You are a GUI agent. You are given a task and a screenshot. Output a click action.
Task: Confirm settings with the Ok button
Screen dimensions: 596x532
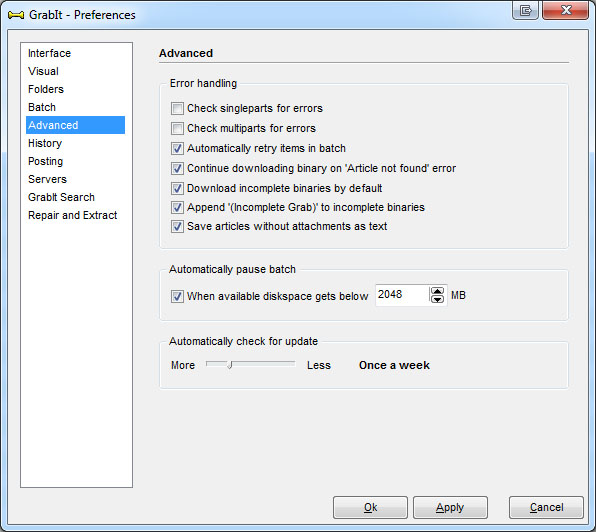(370, 507)
